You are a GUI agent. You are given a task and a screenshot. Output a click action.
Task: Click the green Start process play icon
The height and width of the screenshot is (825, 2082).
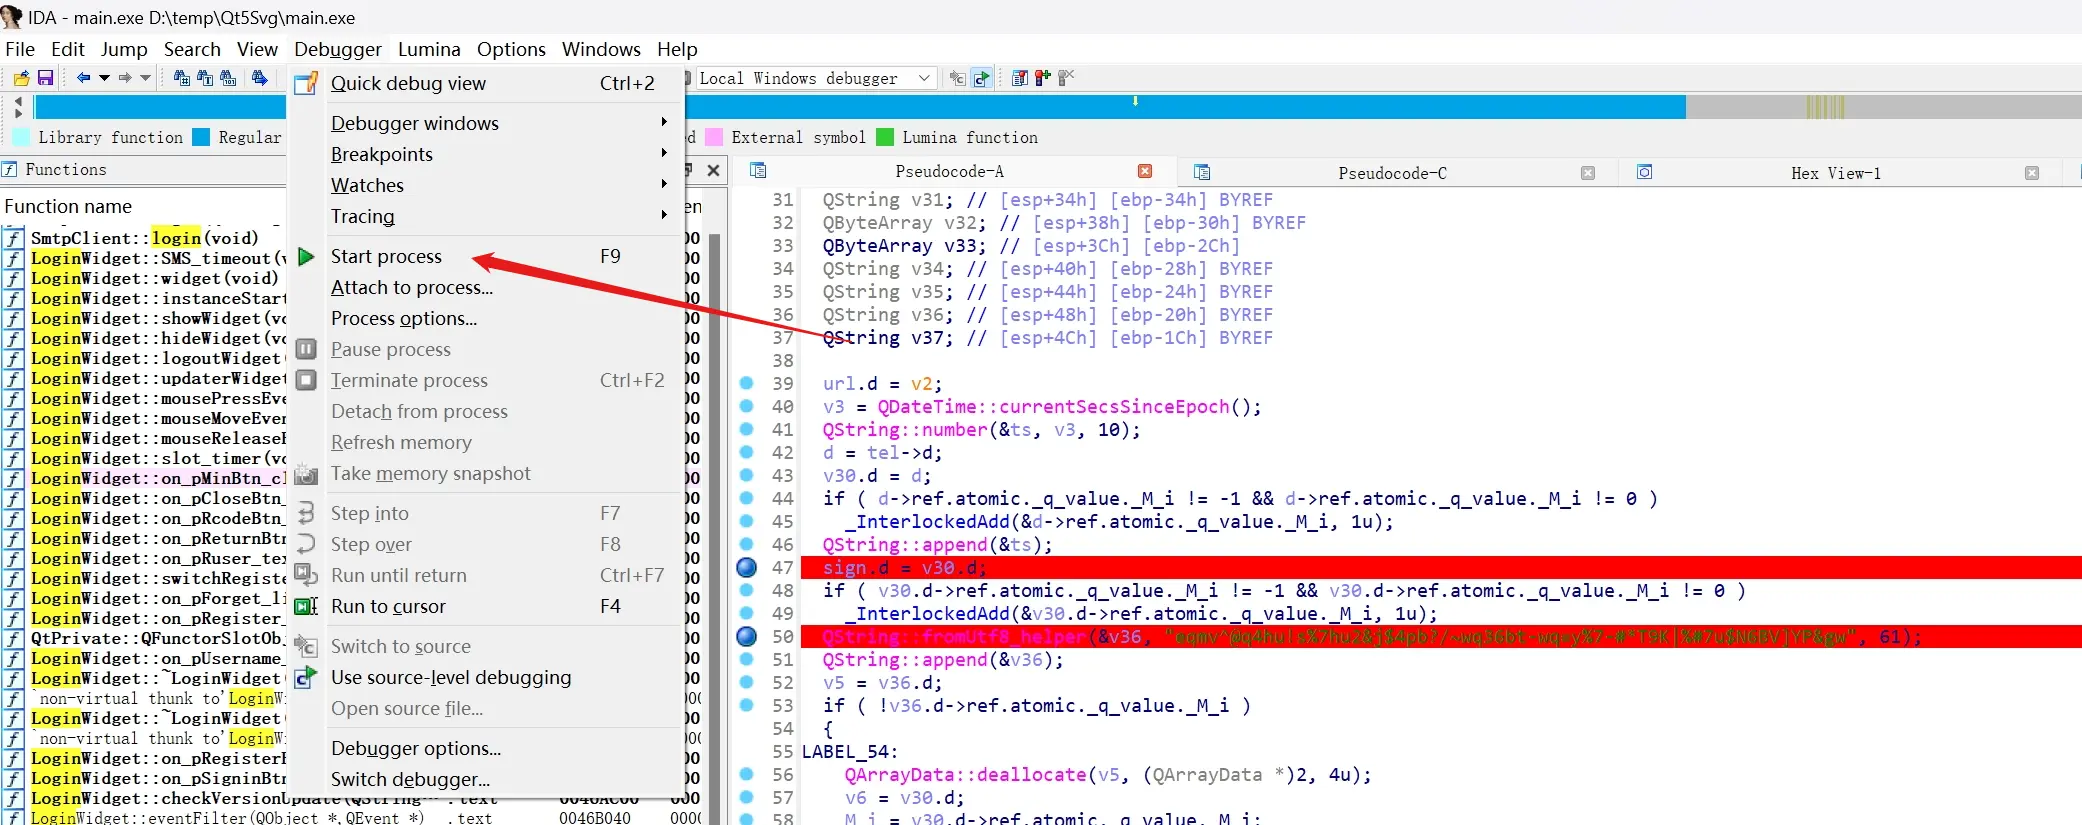coord(307,257)
